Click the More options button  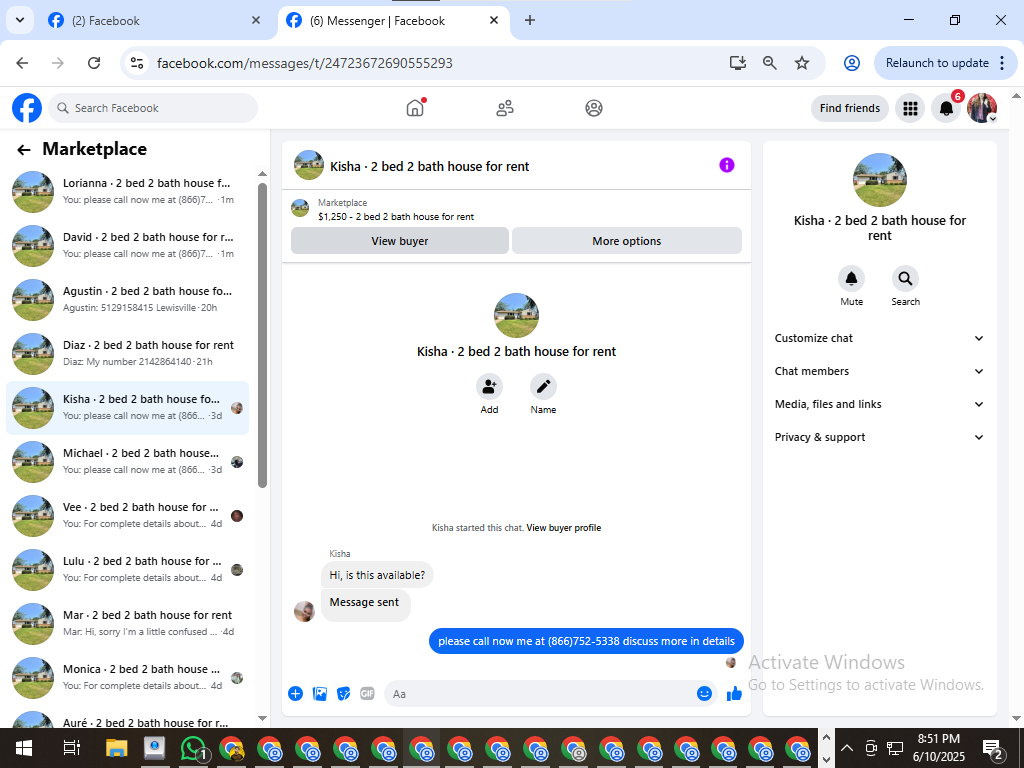627,241
